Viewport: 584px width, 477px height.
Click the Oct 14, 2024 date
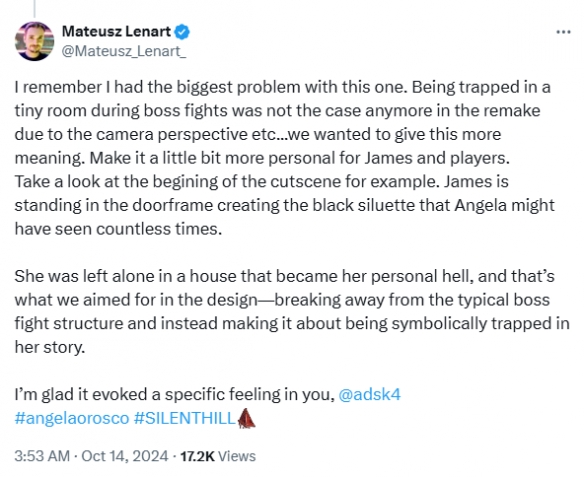pos(125,456)
